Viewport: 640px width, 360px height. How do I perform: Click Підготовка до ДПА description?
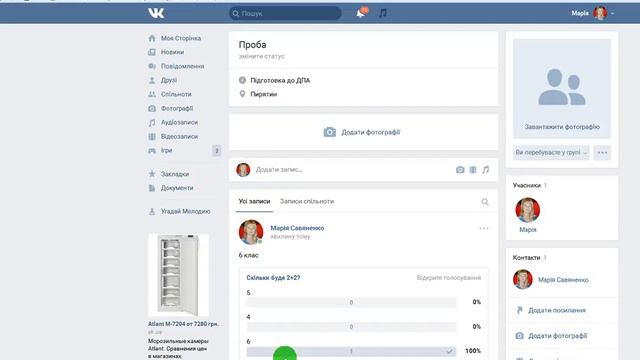coord(280,80)
